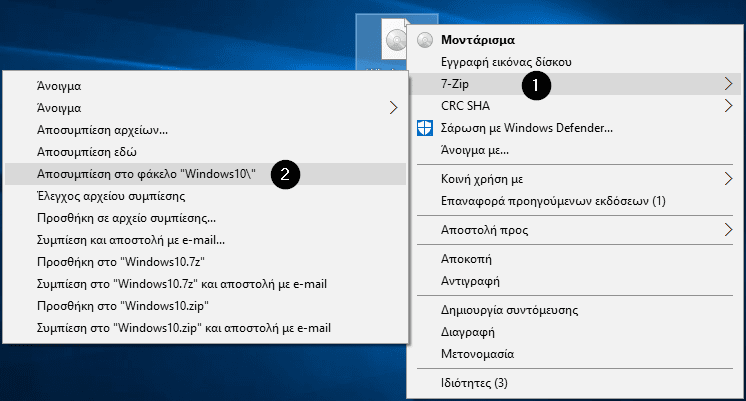
Task: Select Έλεγχος αρχείου συμπίεσης
Action: tap(206, 196)
